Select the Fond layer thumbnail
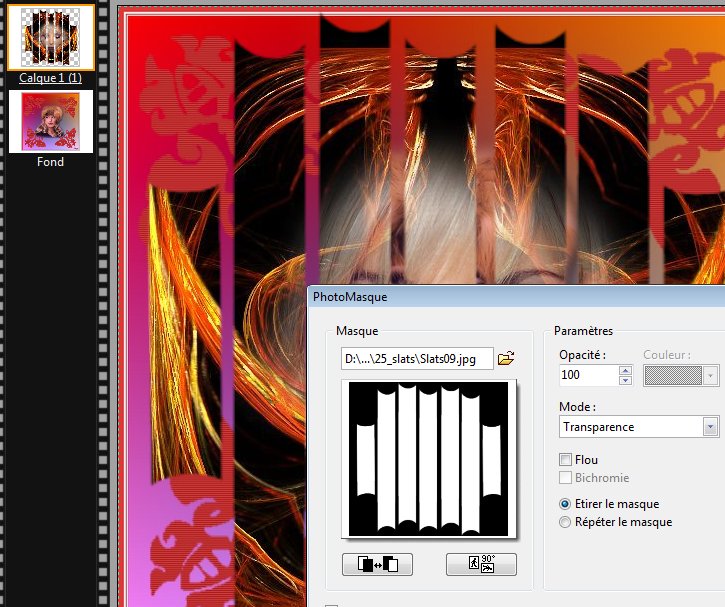Image resolution: width=725 pixels, height=607 pixels. click(x=51, y=121)
